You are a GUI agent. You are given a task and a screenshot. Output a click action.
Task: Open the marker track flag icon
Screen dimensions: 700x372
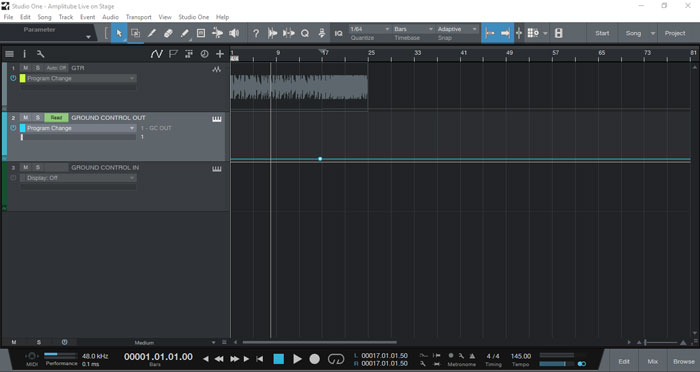[173, 54]
